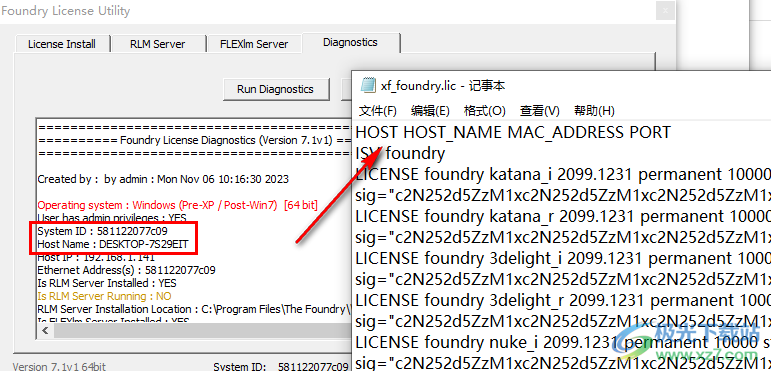Click the 'LICENSE foundry 3delight_r' line
The image size is (771, 371).
(x=563, y=300)
